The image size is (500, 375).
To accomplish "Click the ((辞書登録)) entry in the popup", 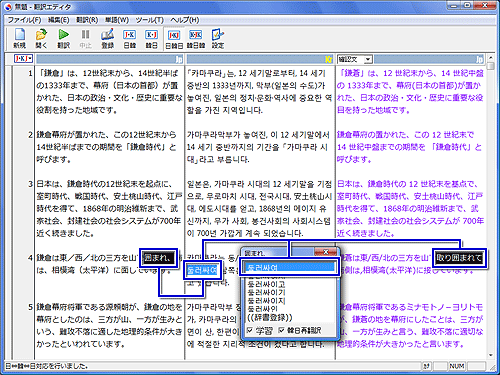I will pos(270,317).
